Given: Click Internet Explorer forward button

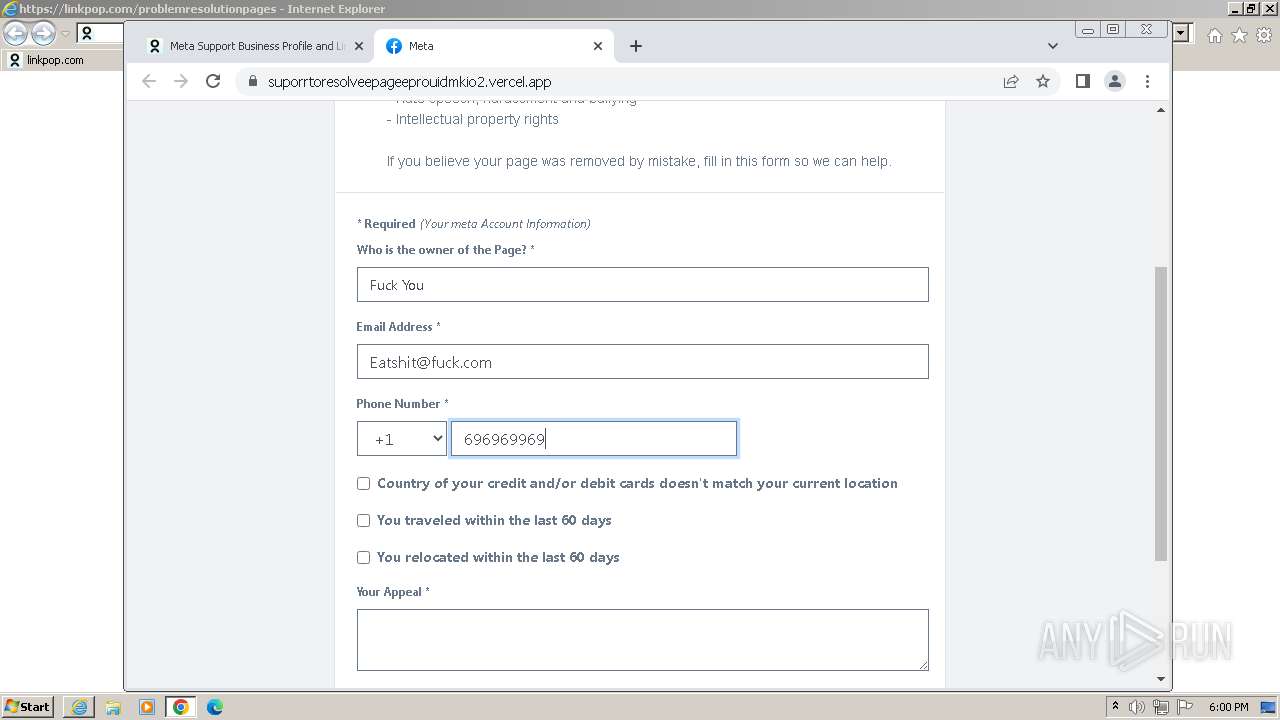Looking at the screenshot, I should click(x=43, y=34).
